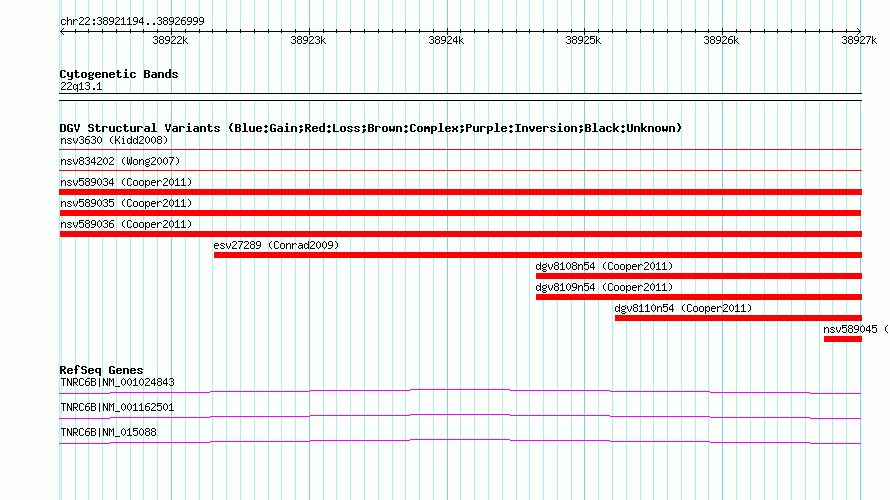This screenshot has height=500, width=890.
Task: Select dgv8108n54 (Cooper2011) label
Action: (604, 266)
